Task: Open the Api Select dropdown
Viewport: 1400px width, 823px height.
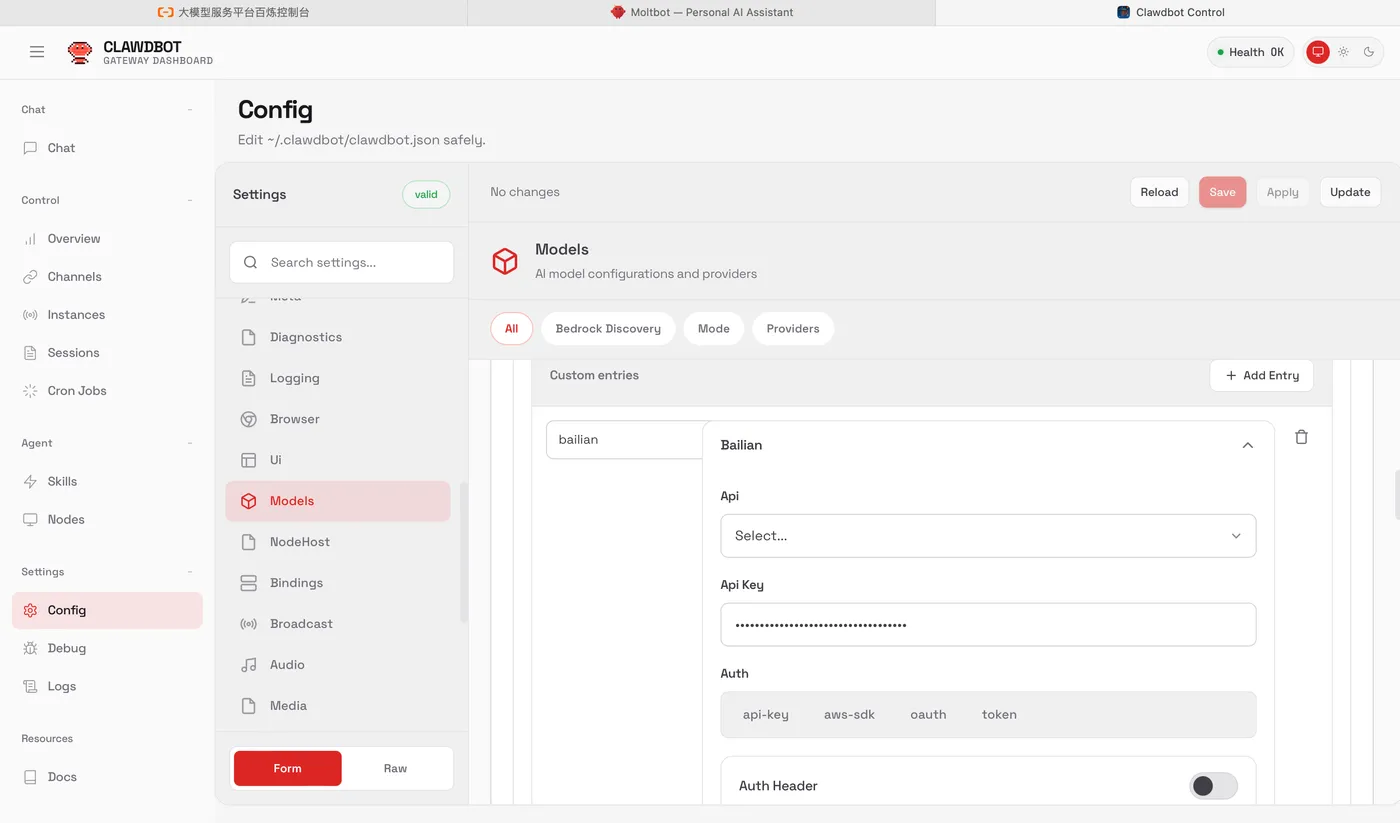Action: click(987, 536)
